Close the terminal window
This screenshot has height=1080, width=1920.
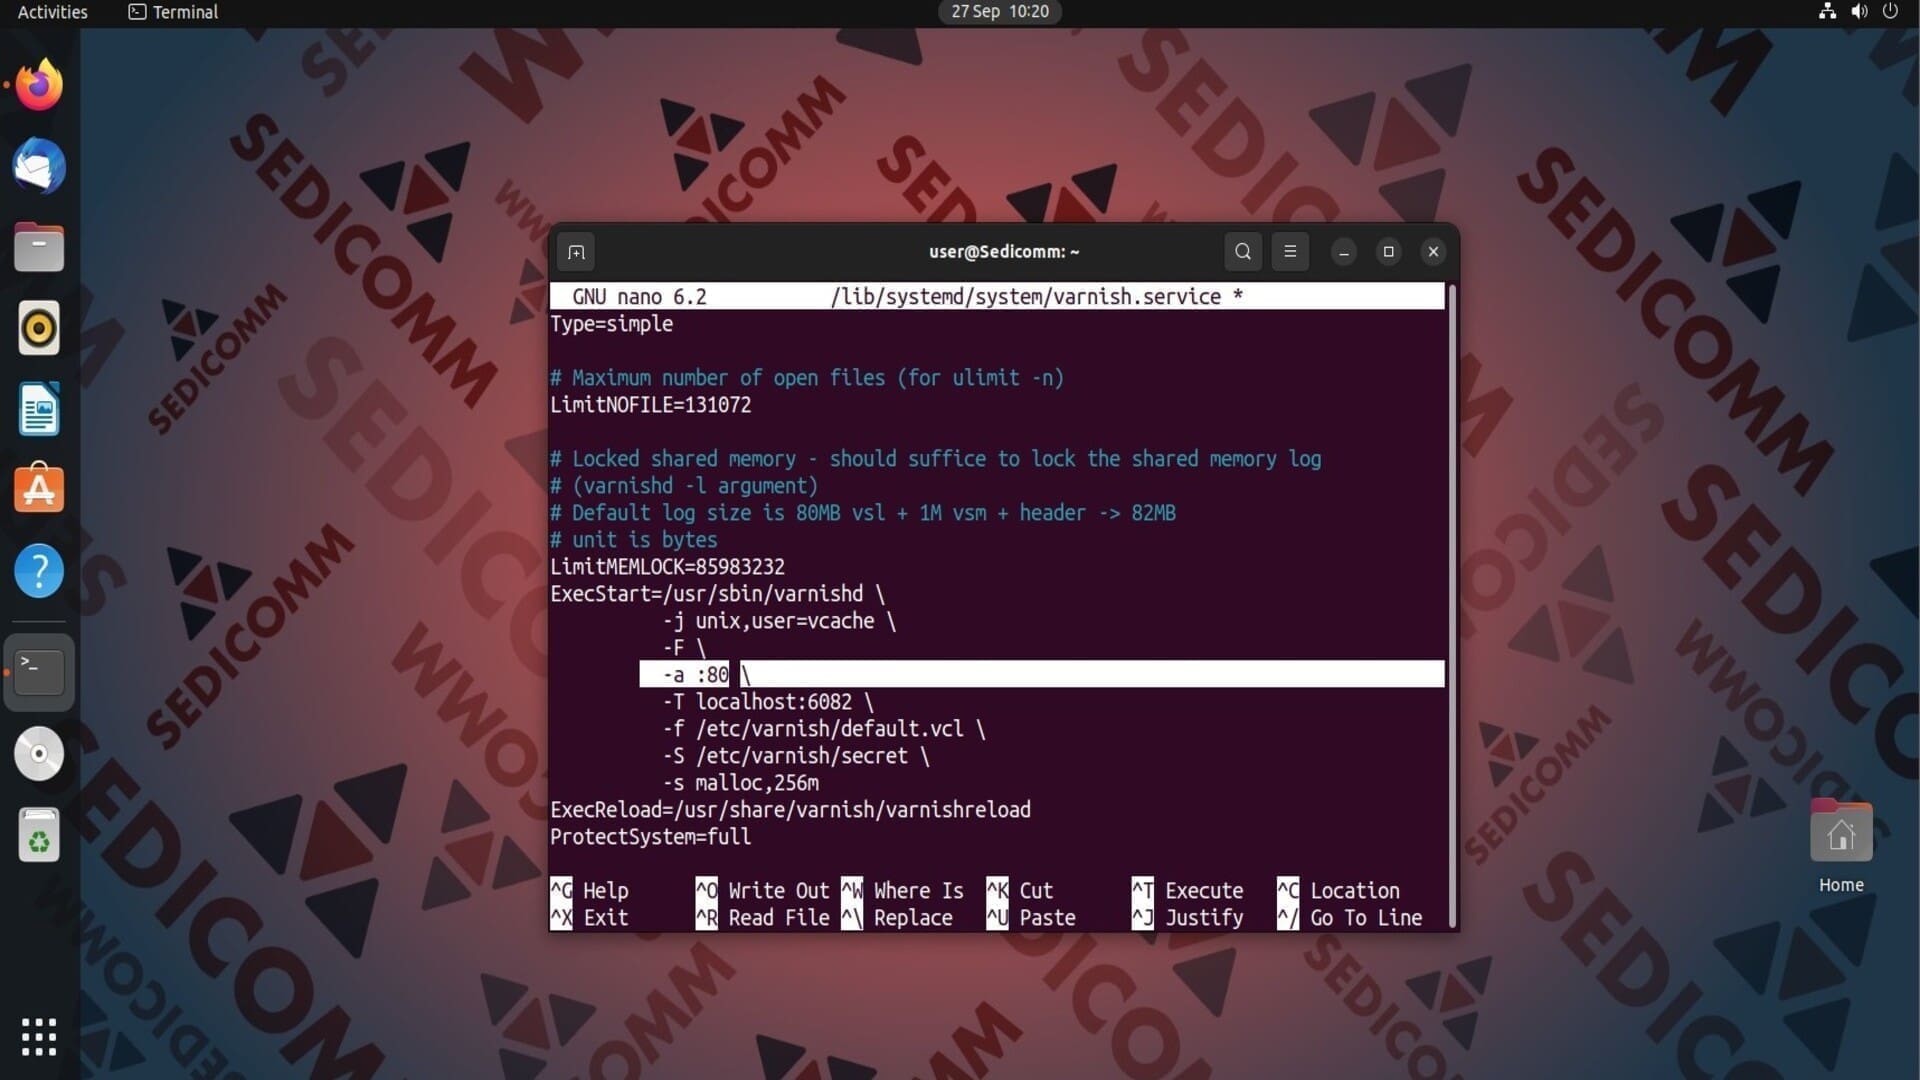click(1433, 252)
